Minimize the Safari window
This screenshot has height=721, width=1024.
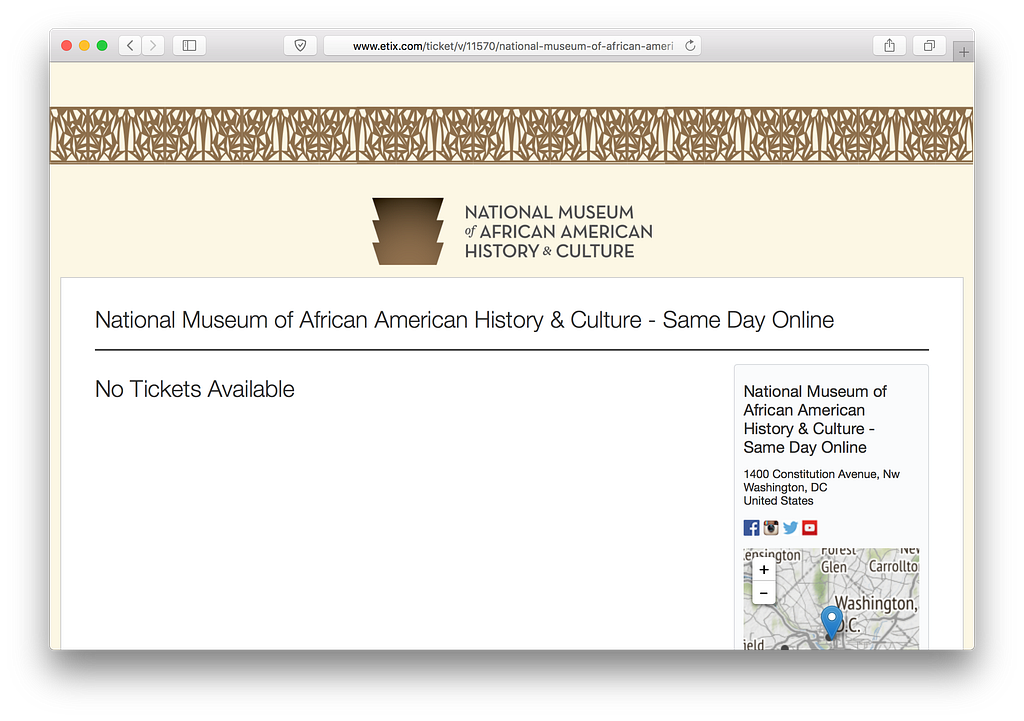84,45
